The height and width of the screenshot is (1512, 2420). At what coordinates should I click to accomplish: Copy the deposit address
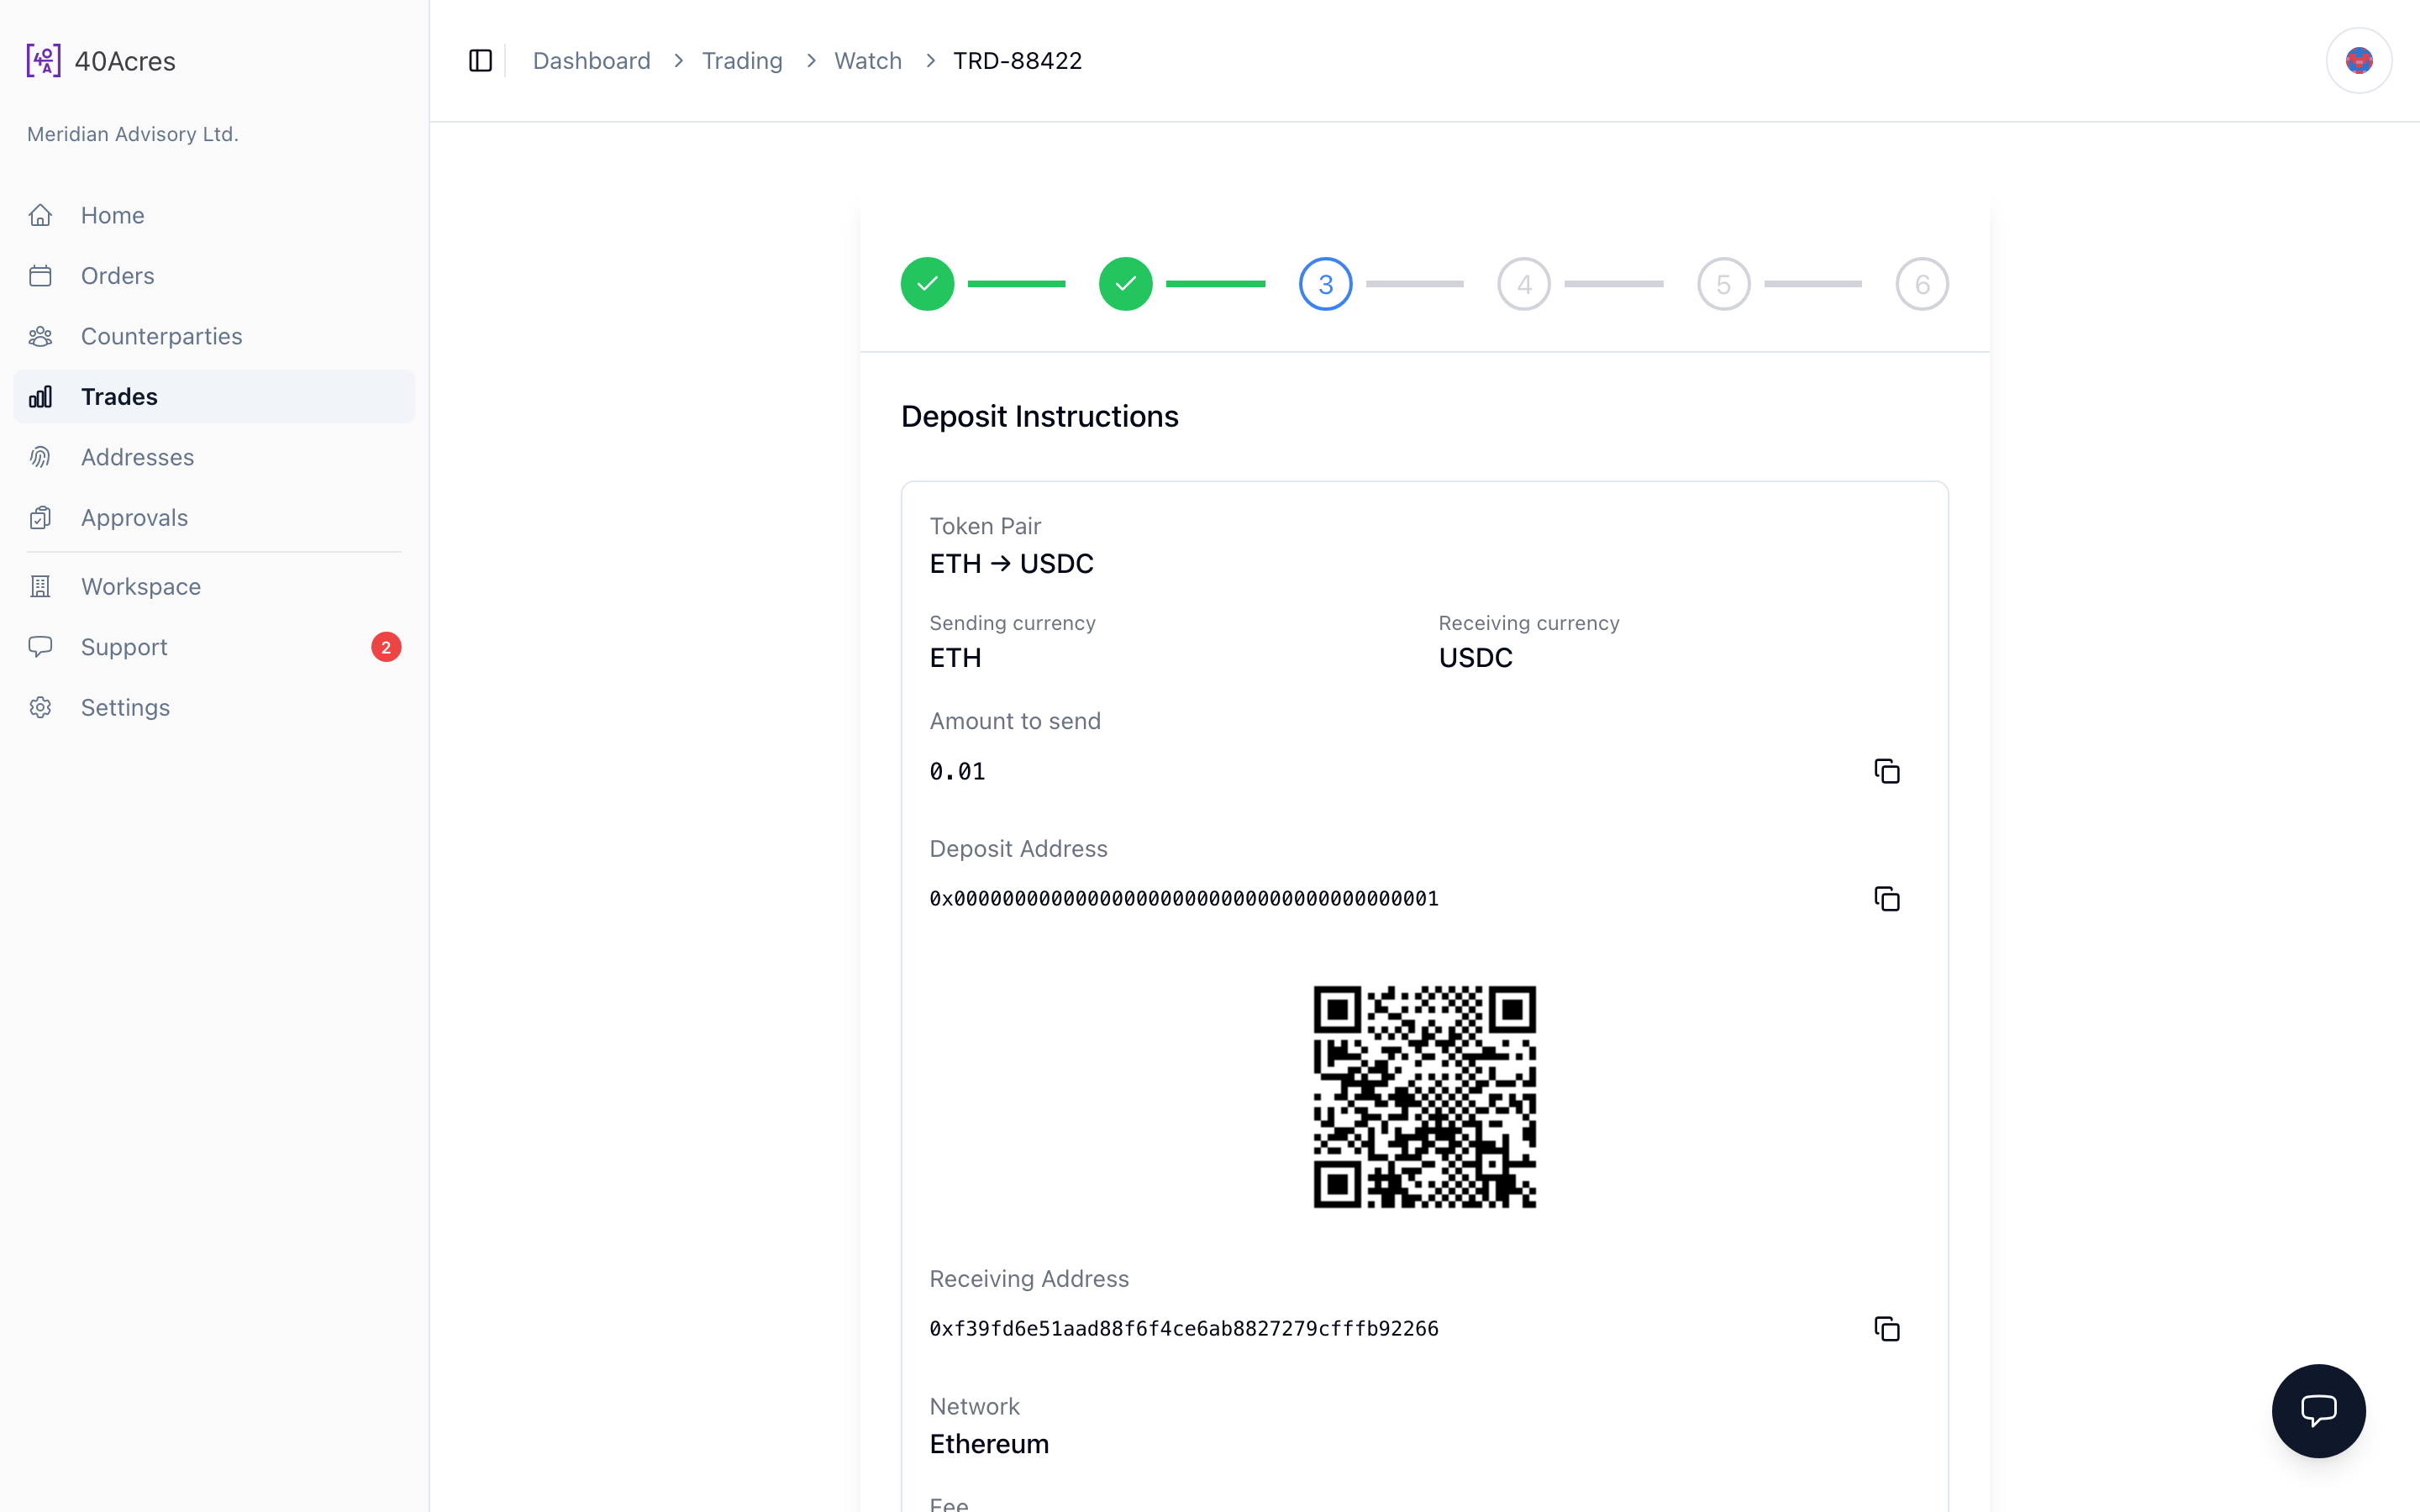coord(1886,899)
